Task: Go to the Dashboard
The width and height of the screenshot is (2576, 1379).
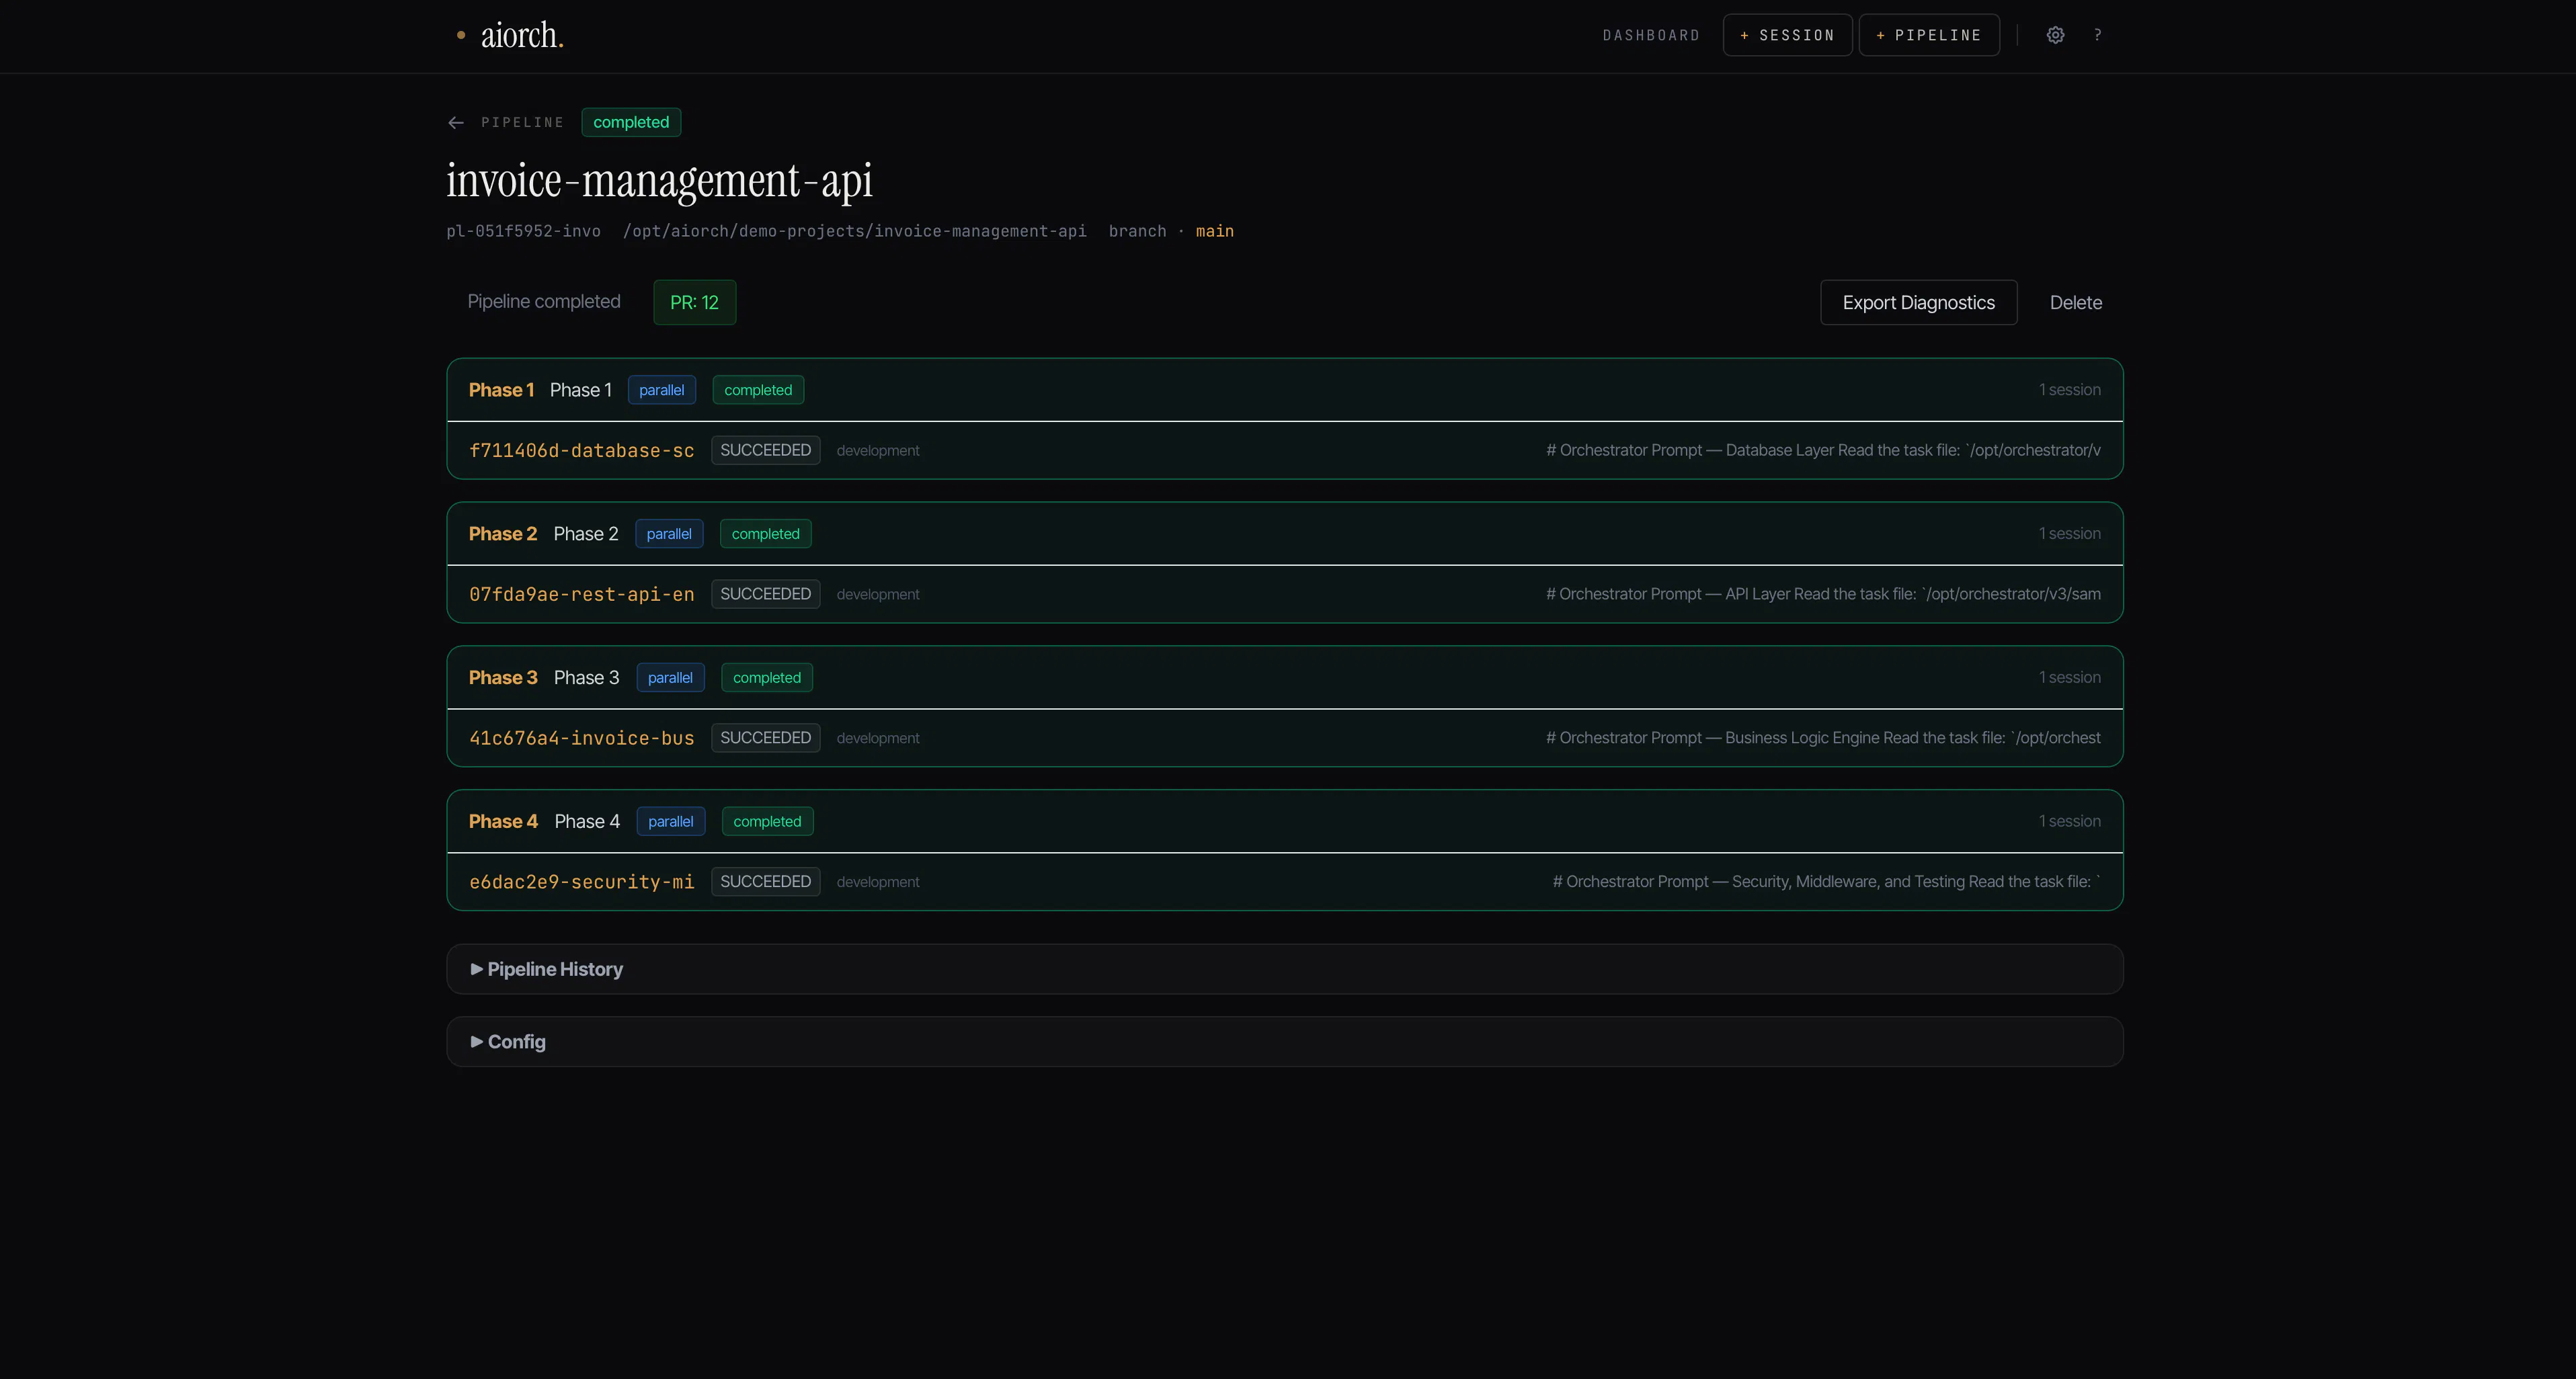Action: (x=1651, y=35)
